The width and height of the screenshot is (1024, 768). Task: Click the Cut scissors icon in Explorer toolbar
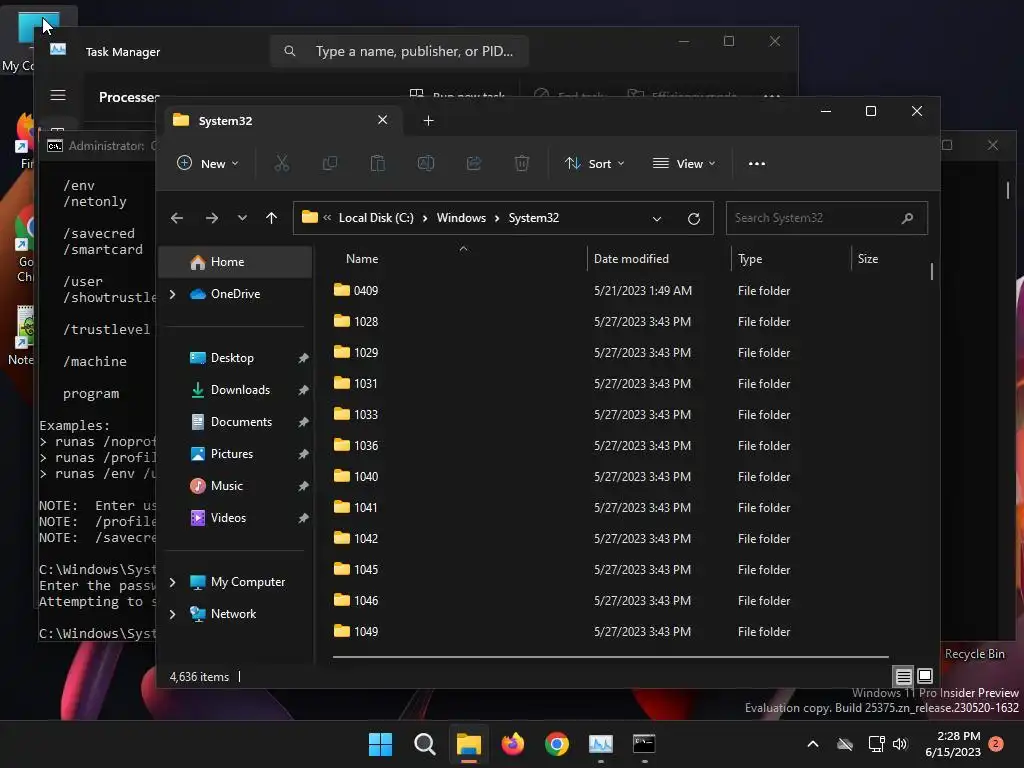click(281, 163)
